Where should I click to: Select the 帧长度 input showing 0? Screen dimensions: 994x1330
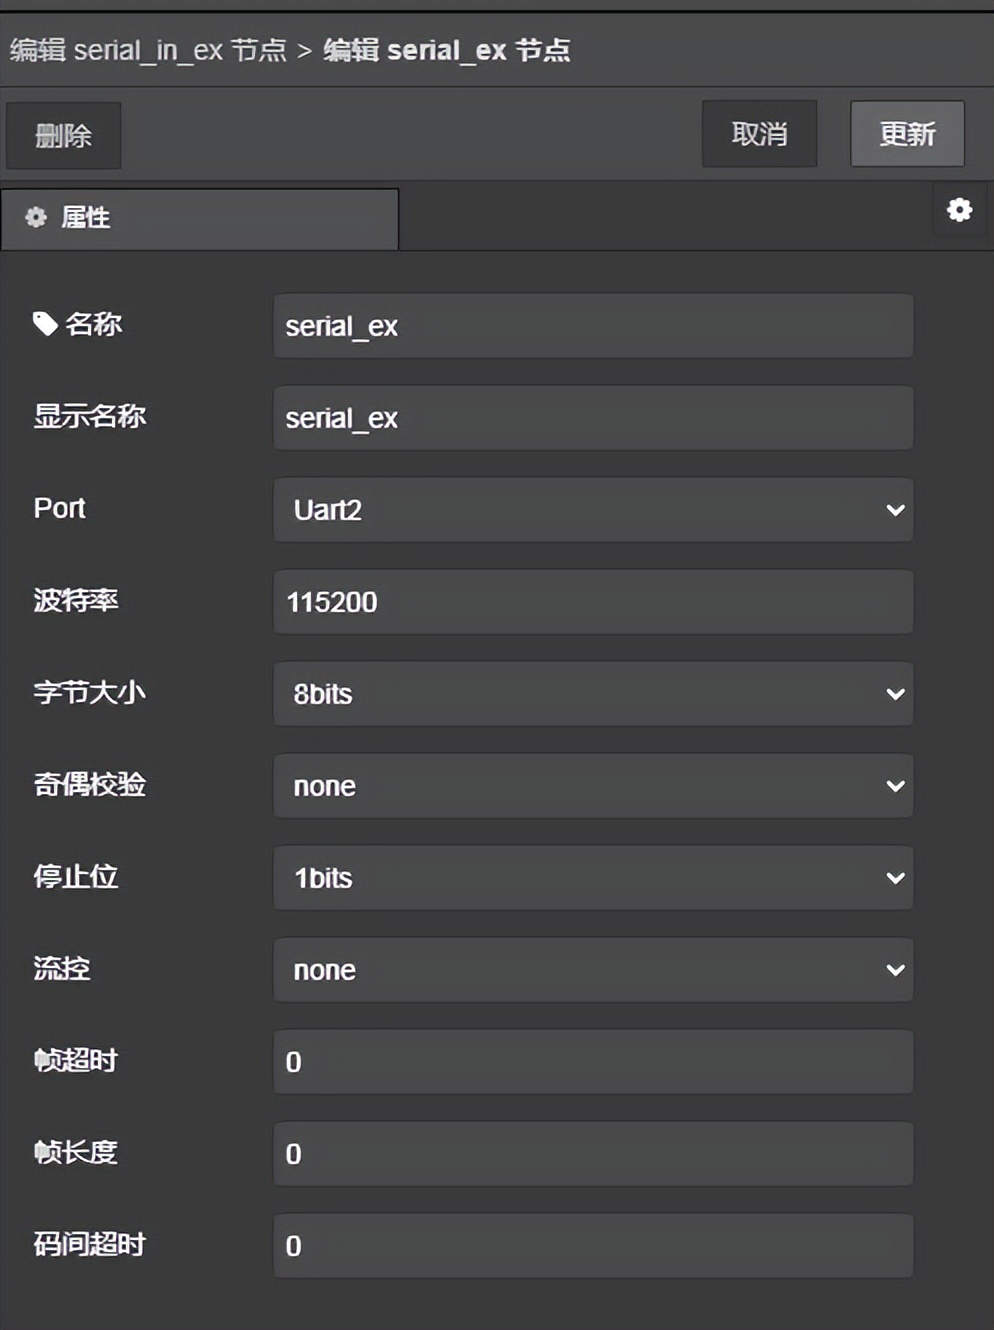[593, 1153]
